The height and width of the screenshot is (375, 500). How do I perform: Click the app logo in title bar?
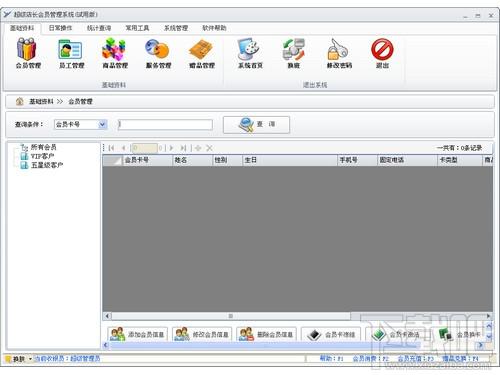click(x=7, y=14)
